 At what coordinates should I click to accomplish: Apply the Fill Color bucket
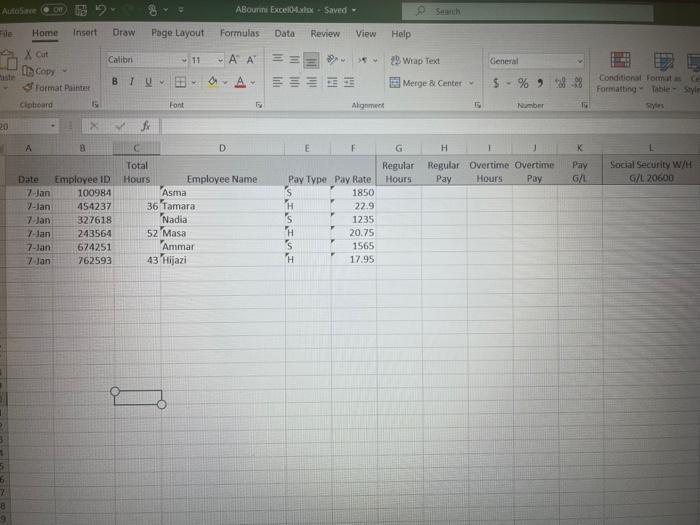click(212, 82)
